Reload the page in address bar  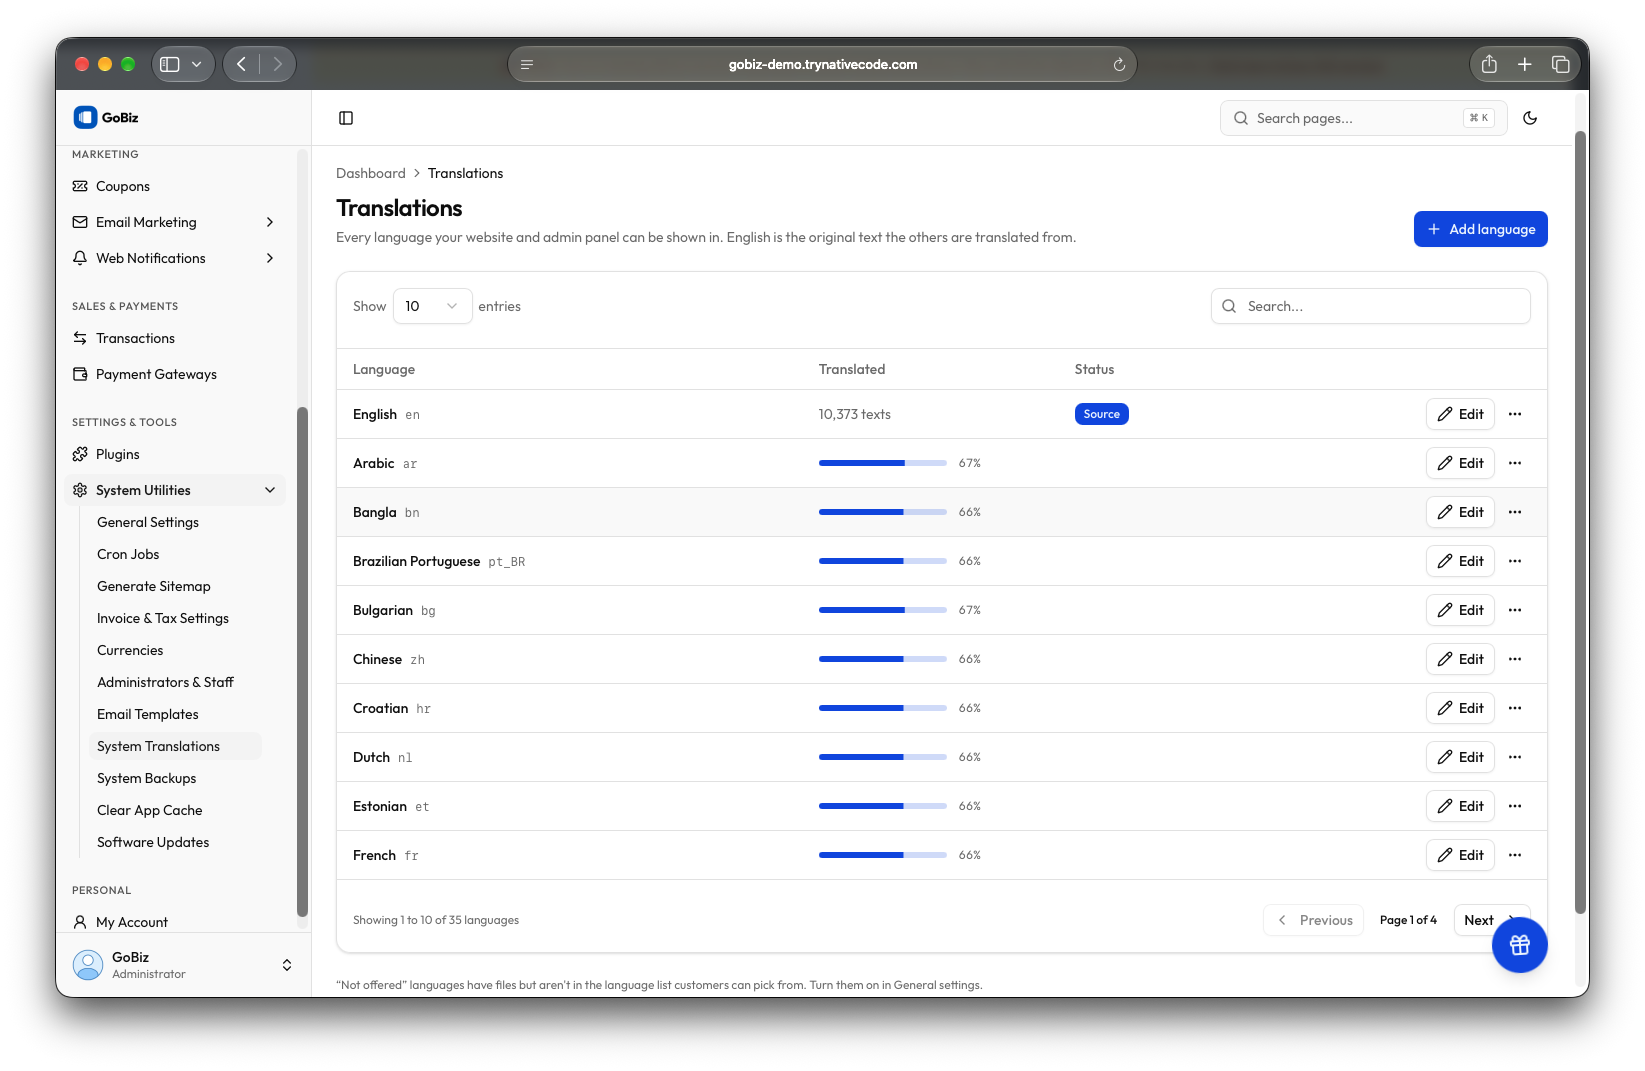(x=1119, y=65)
